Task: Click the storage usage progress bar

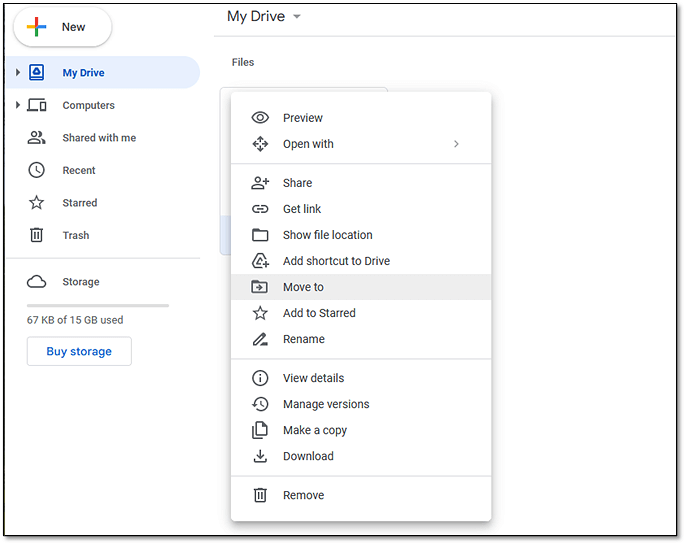Action: point(98,305)
